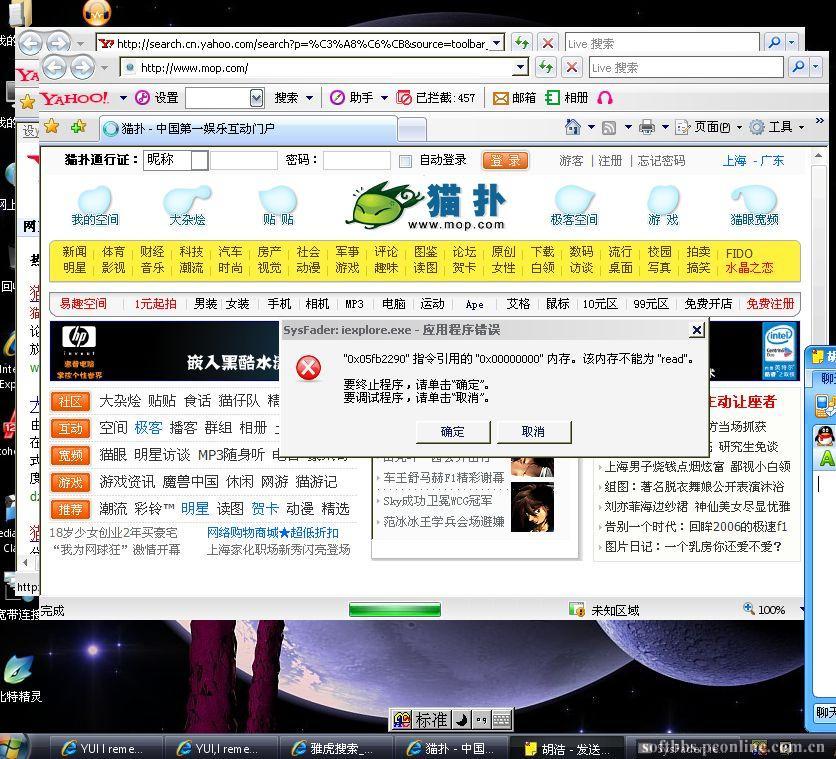Expand the mop.com address bar dropdown

pos(520,67)
